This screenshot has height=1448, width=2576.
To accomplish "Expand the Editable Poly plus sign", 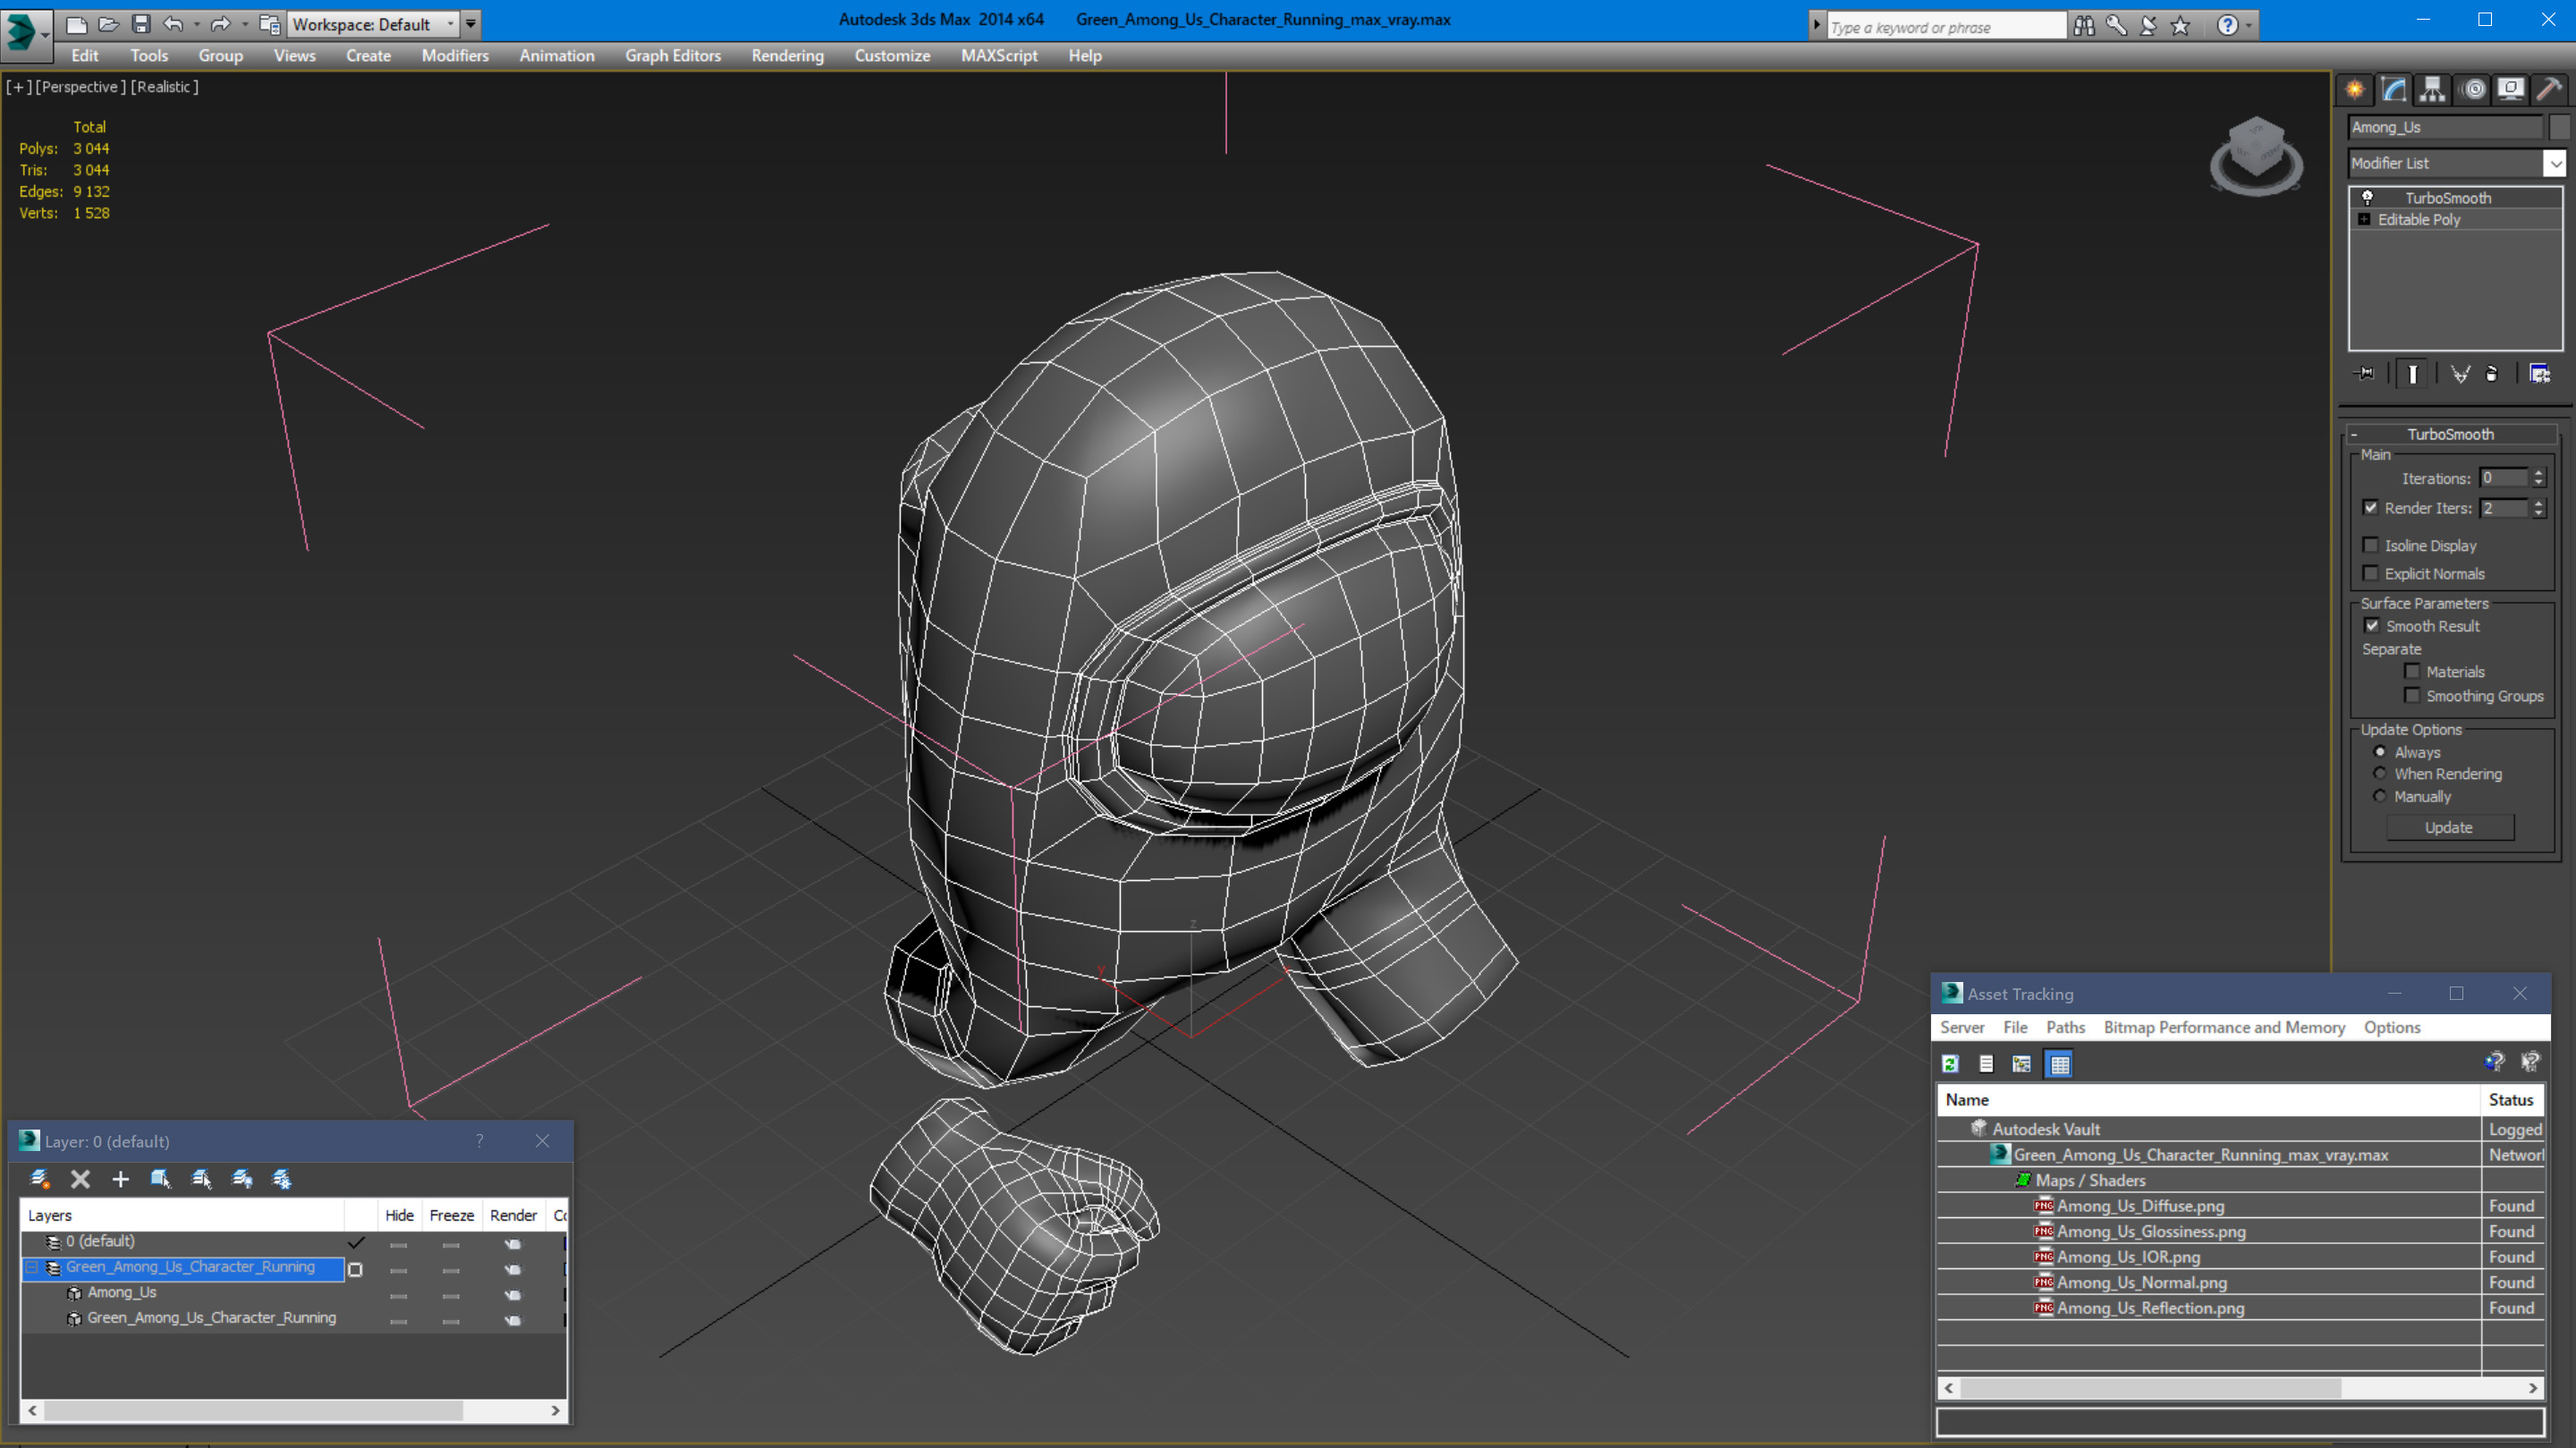I will (x=2365, y=220).
